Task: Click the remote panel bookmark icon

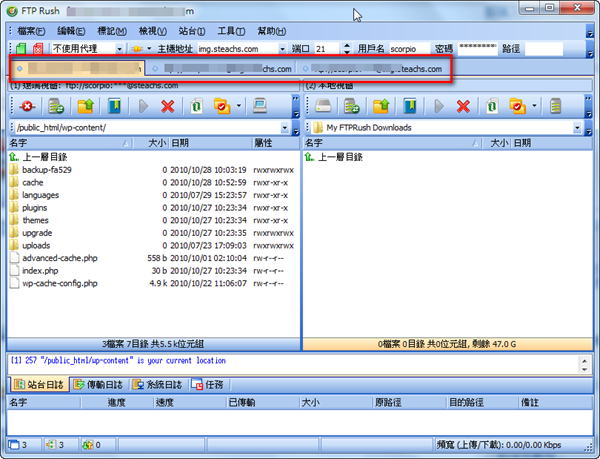Action: click(114, 106)
